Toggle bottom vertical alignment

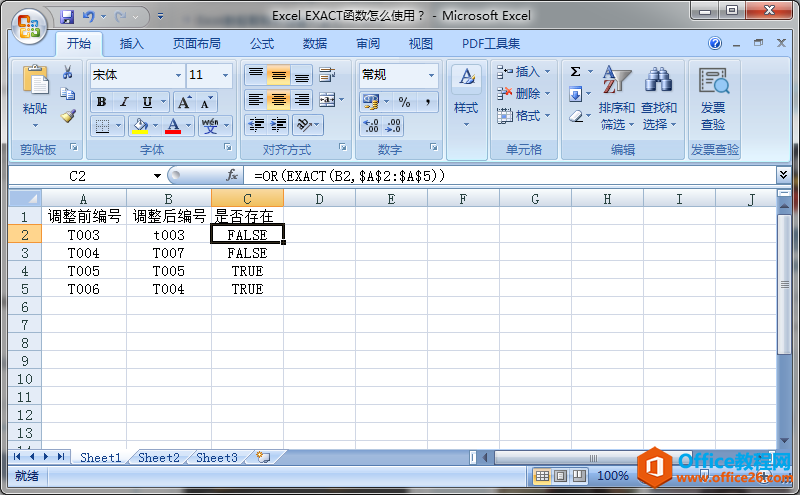(x=302, y=75)
